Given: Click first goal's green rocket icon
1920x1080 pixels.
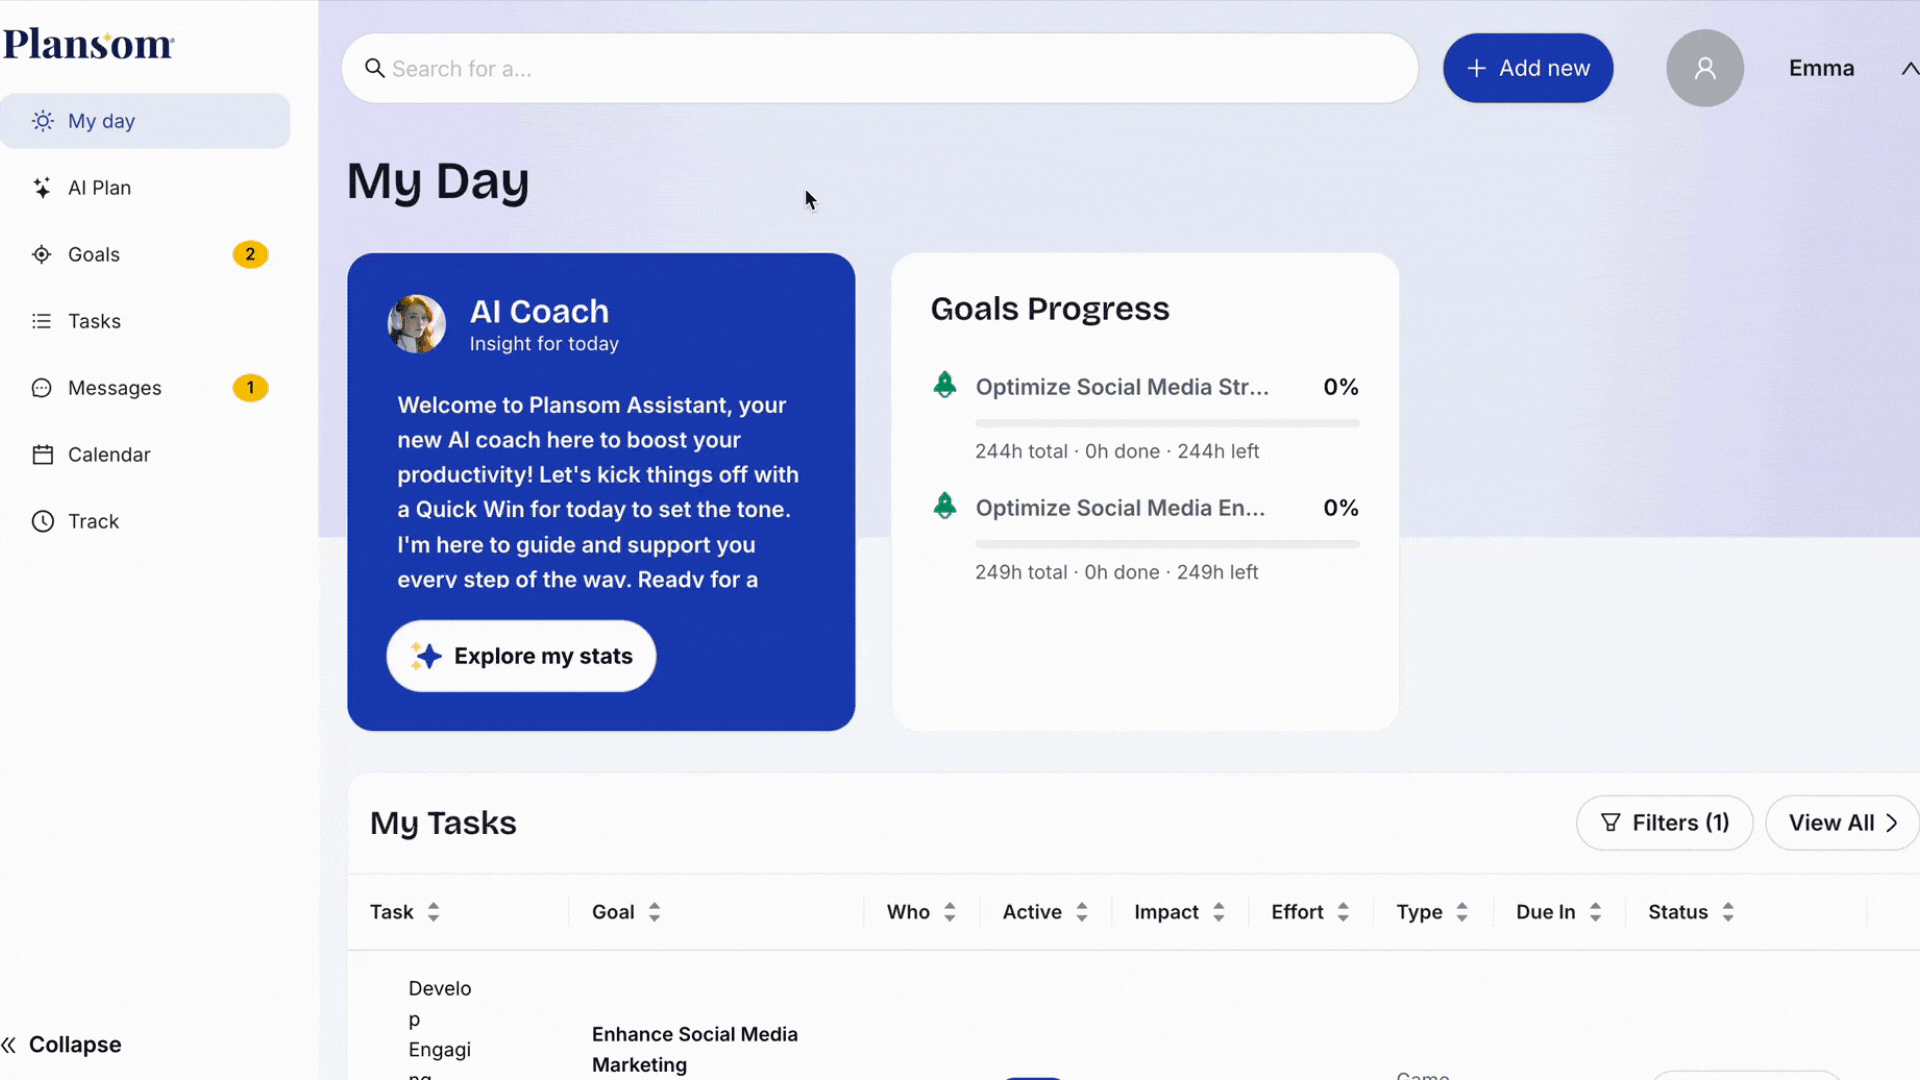Looking at the screenshot, I should click(x=944, y=385).
